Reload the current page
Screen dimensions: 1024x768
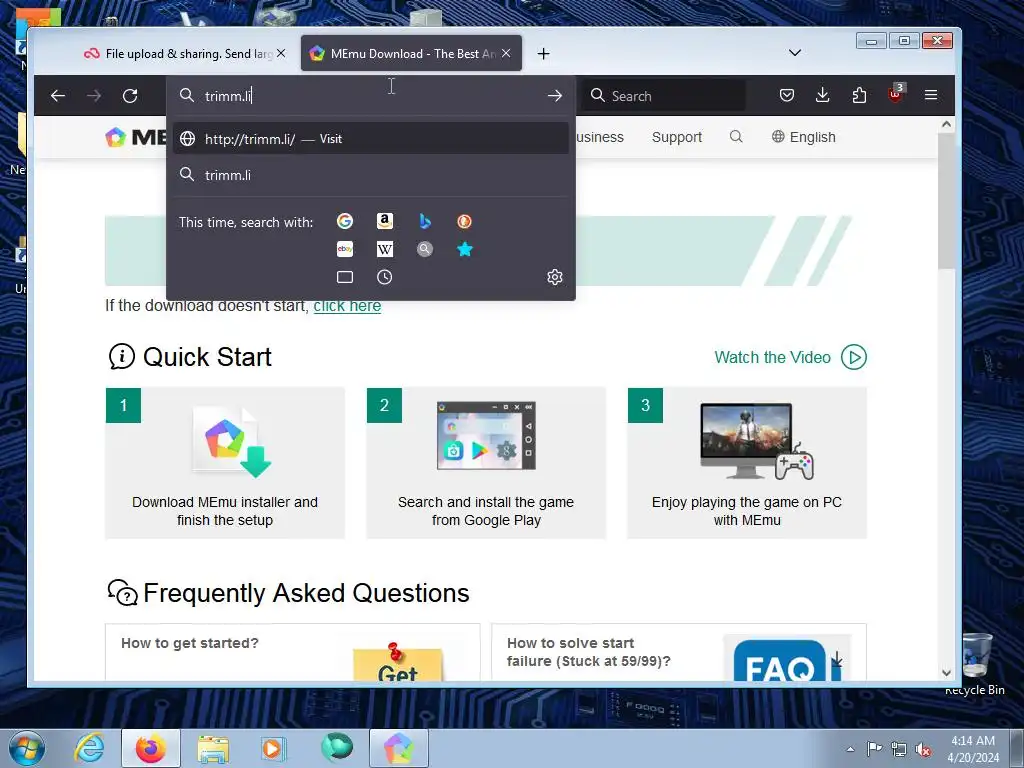coord(130,96)
